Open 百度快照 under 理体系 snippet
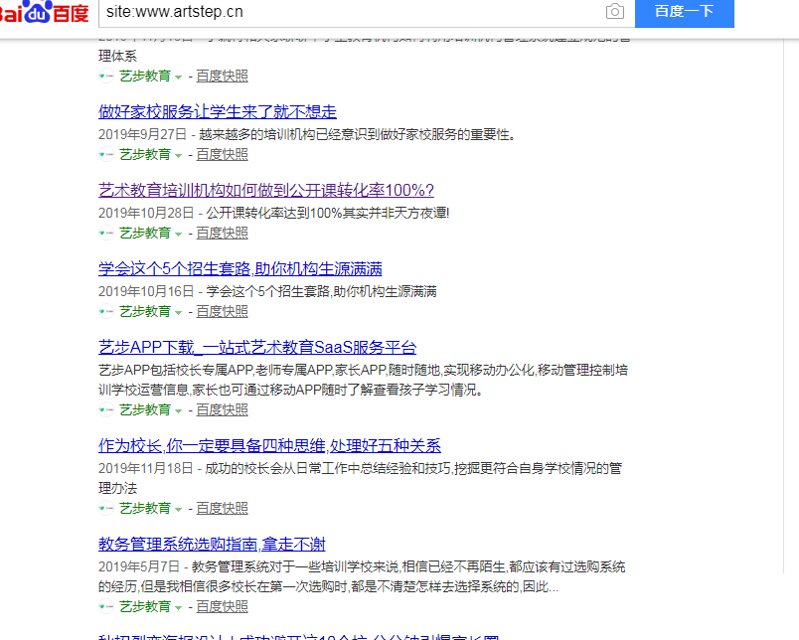799x640 pixels. [x=222, y=76]
